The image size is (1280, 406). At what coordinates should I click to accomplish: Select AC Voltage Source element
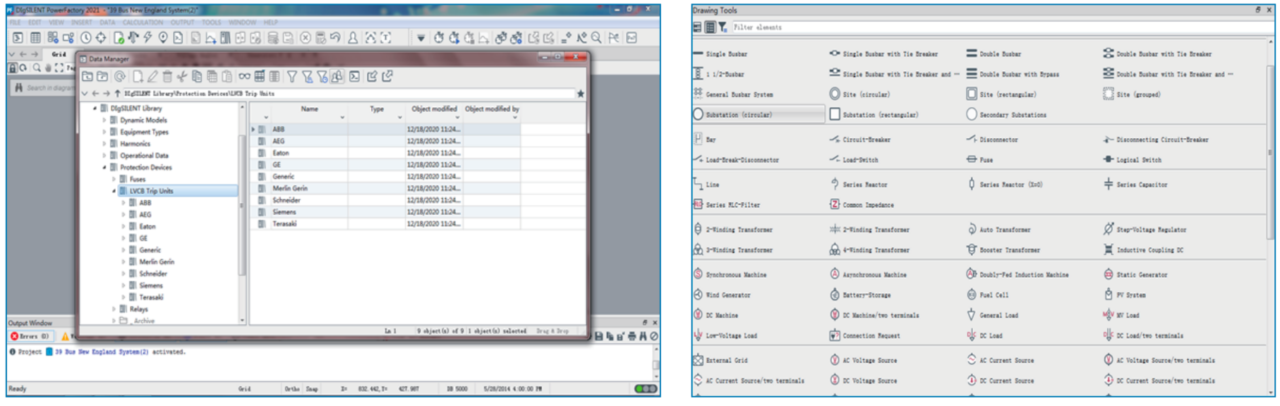point(868,360)
